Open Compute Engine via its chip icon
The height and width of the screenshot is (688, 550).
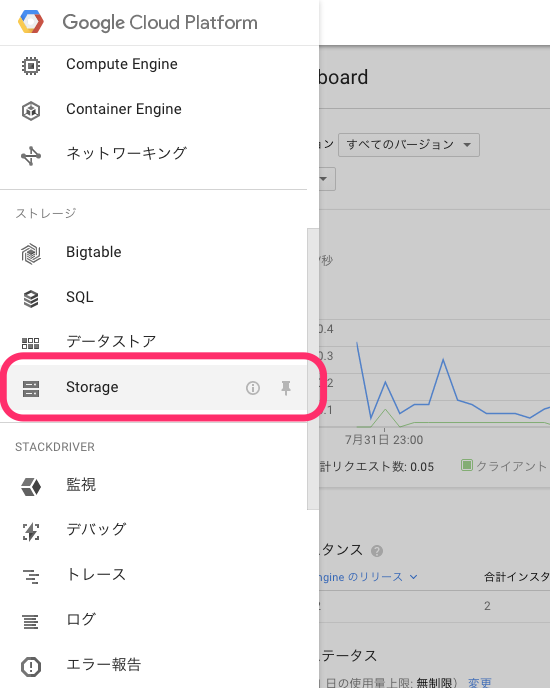(31, 66)
